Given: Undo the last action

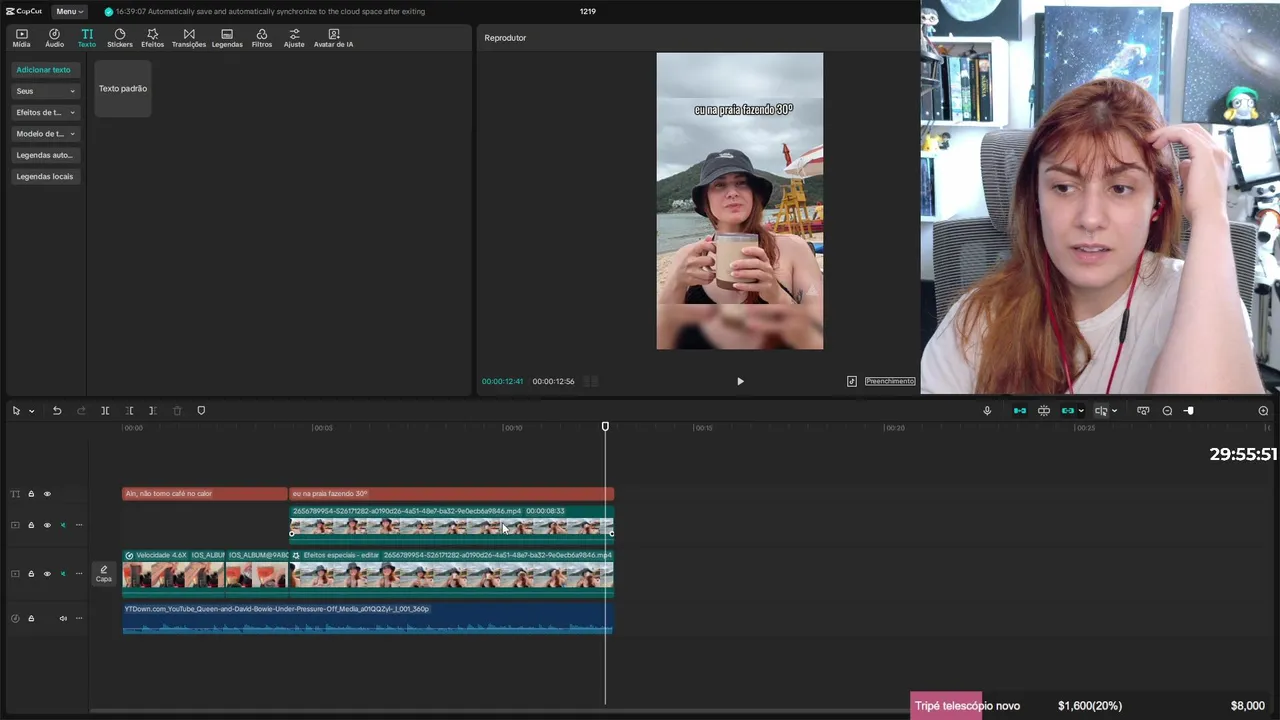Looking at the screenshot, I should click(x=57, y=411).
